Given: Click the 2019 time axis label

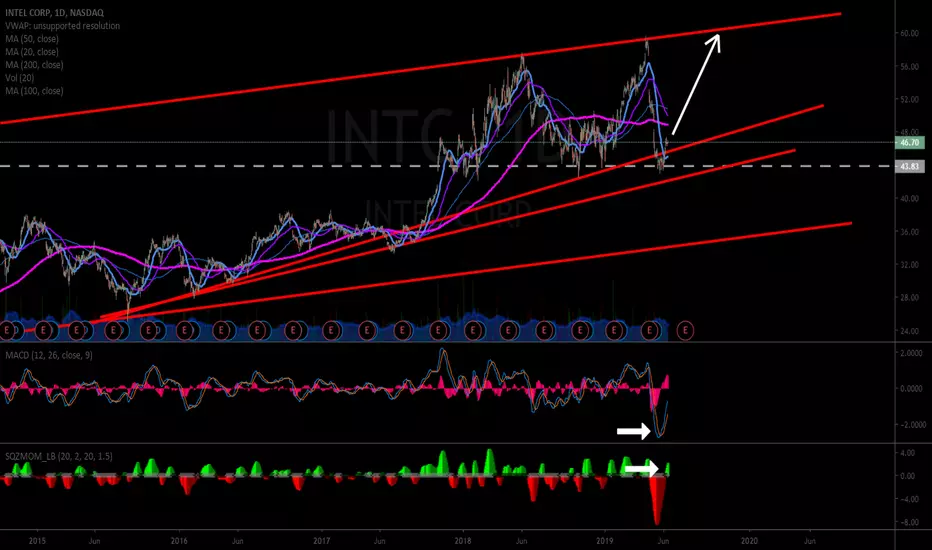Looking at the screenshot, I should pyautogui.click(x=604, y=541).
